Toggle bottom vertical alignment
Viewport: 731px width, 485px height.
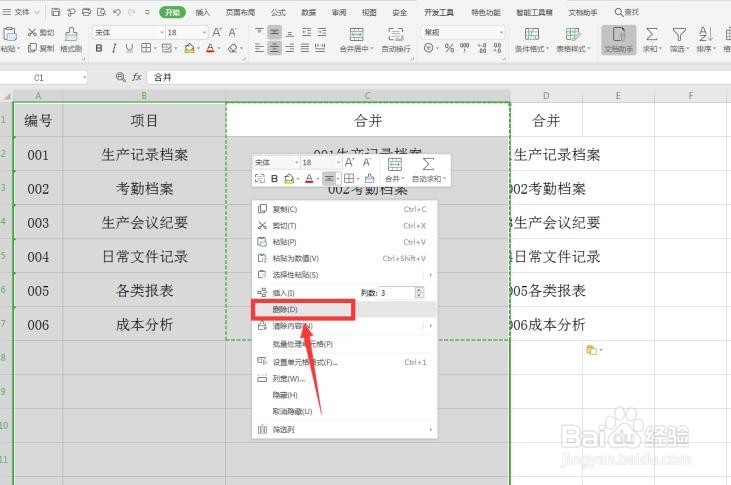click(290, 32)
